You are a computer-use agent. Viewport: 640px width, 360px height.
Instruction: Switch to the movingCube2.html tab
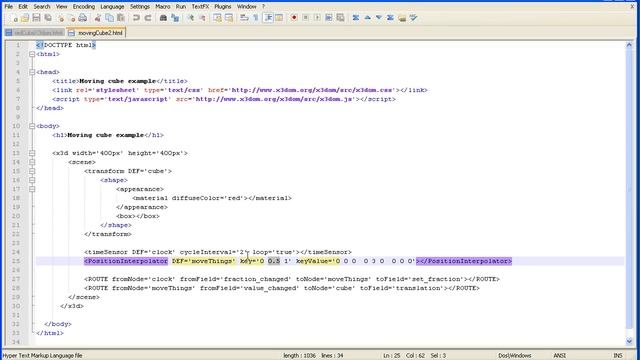[96, 33]
